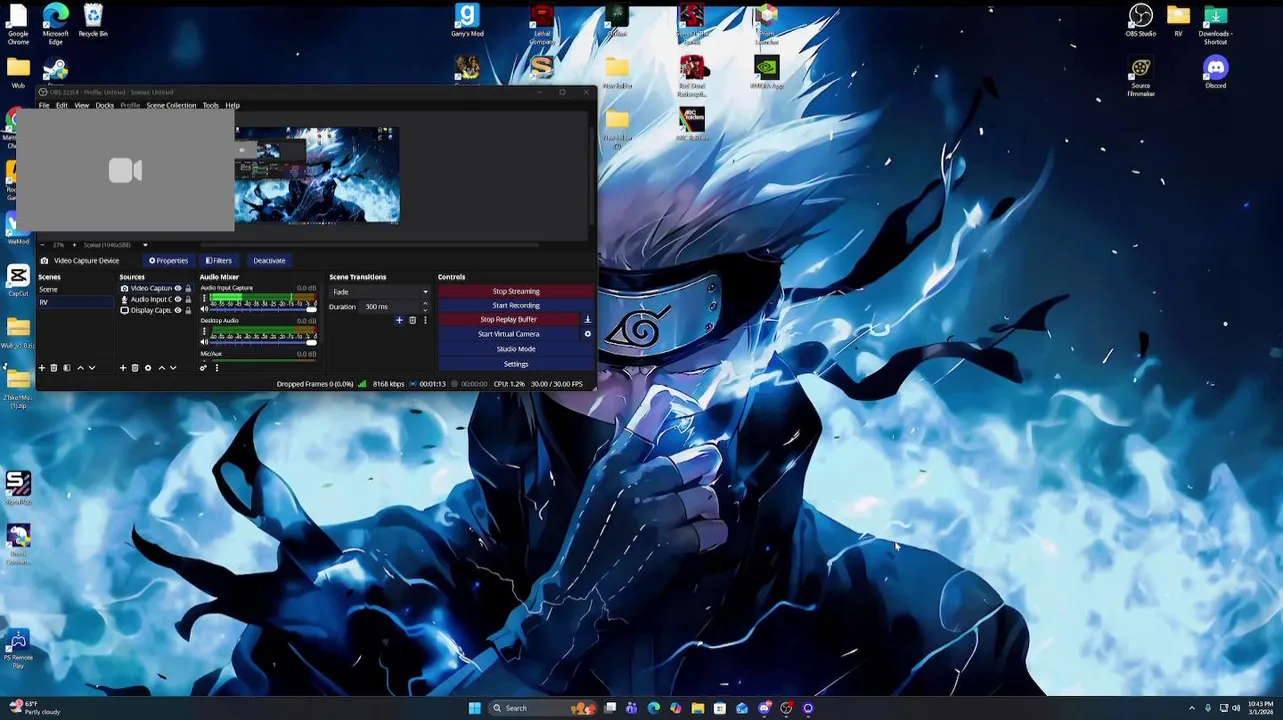Open advanced audio properties gears icon
Image resolution: width=1283 pixels, height=720 pixels.
tap(203, 368)
